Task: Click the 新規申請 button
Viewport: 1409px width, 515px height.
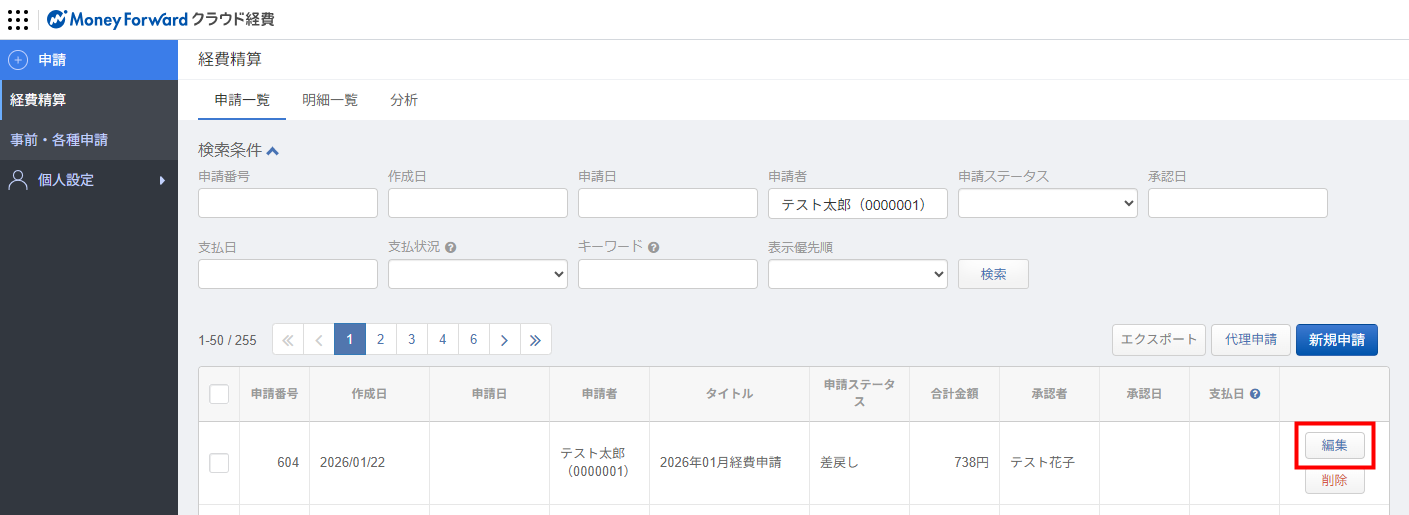Action: [x=1336, y=339]
